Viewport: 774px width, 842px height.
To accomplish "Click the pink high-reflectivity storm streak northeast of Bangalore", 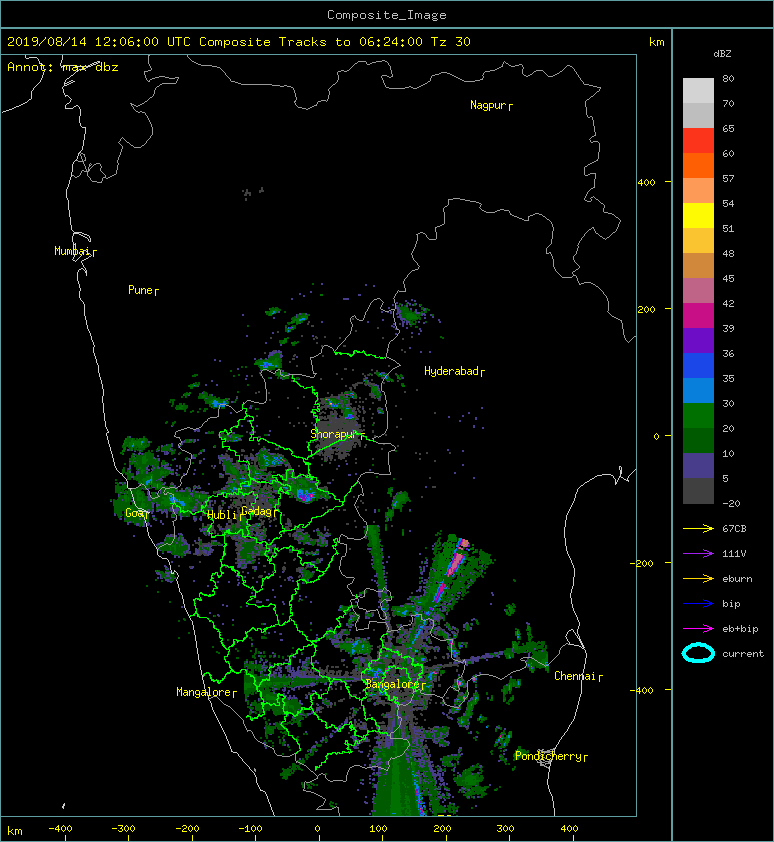I will [x=453, y=568].
